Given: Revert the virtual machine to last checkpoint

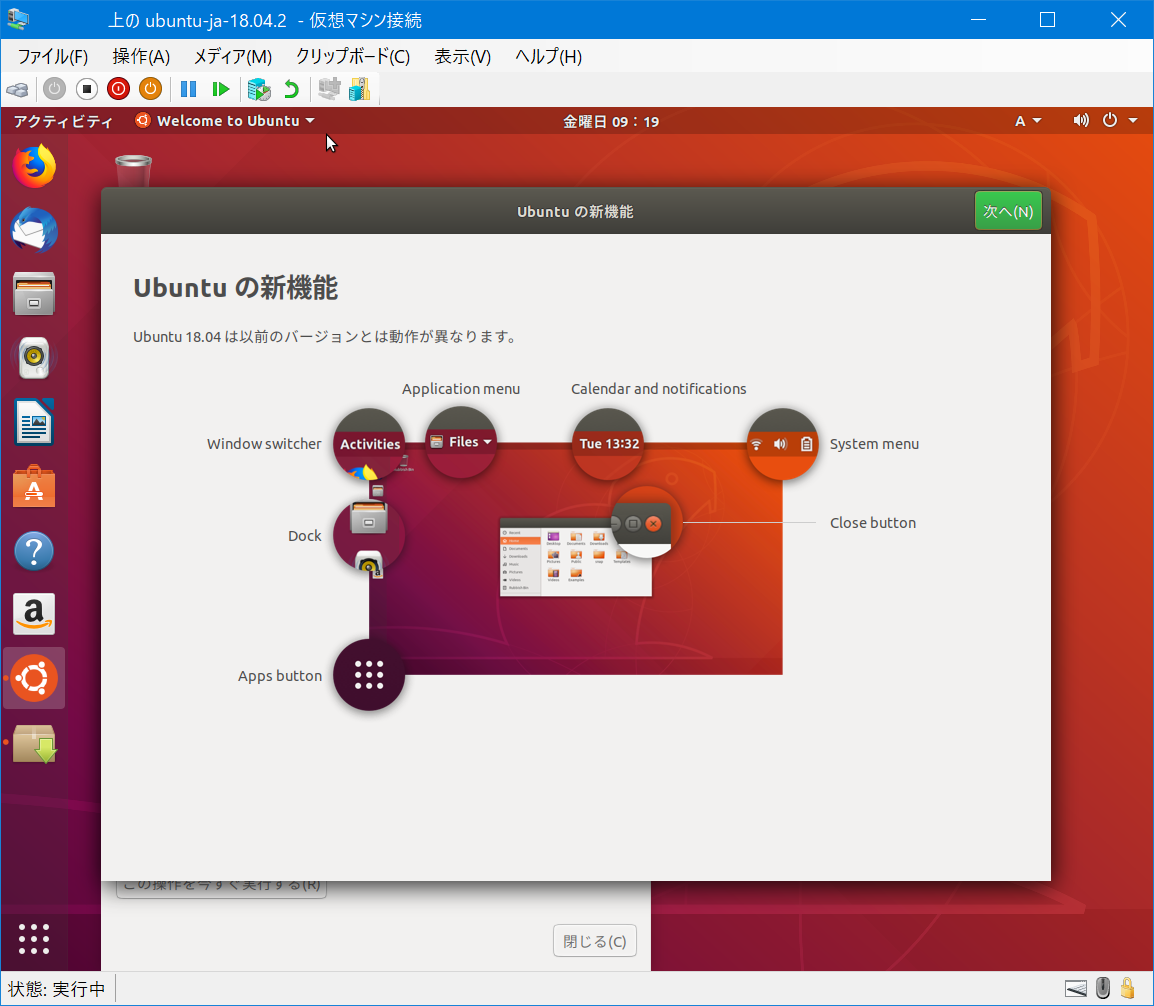Looking at the screenshot, I should coord(290,89).
